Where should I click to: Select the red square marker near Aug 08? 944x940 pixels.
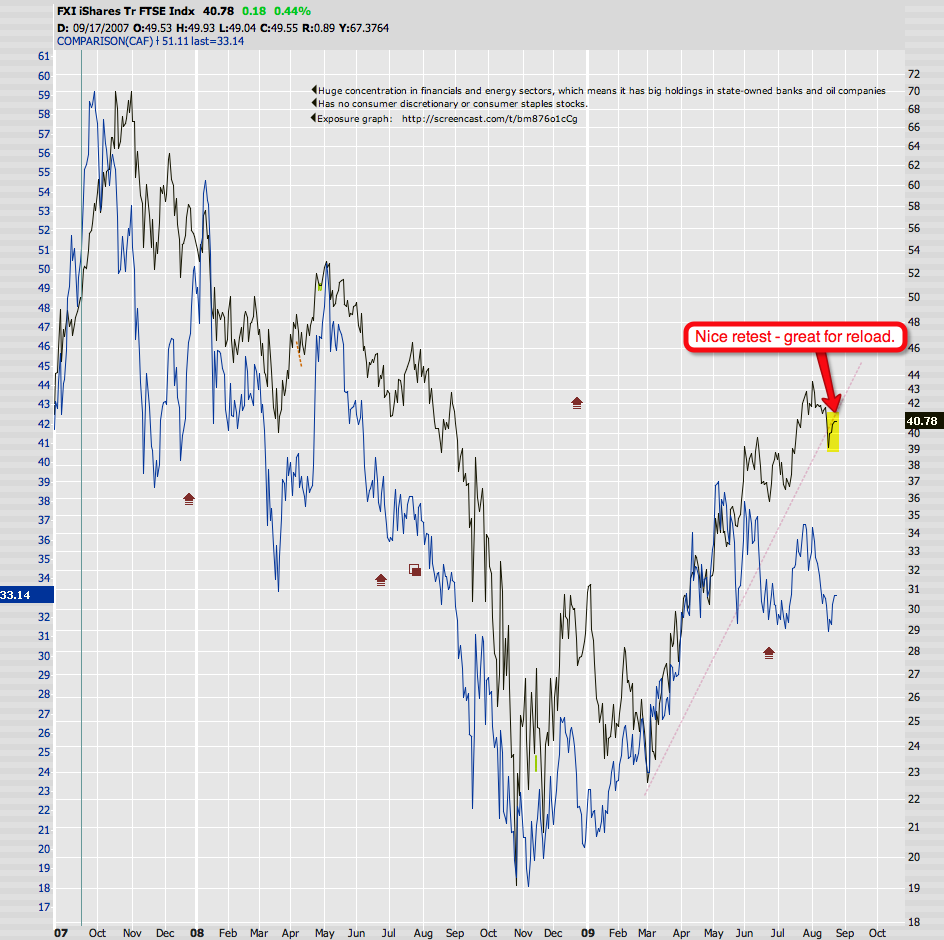415,570
